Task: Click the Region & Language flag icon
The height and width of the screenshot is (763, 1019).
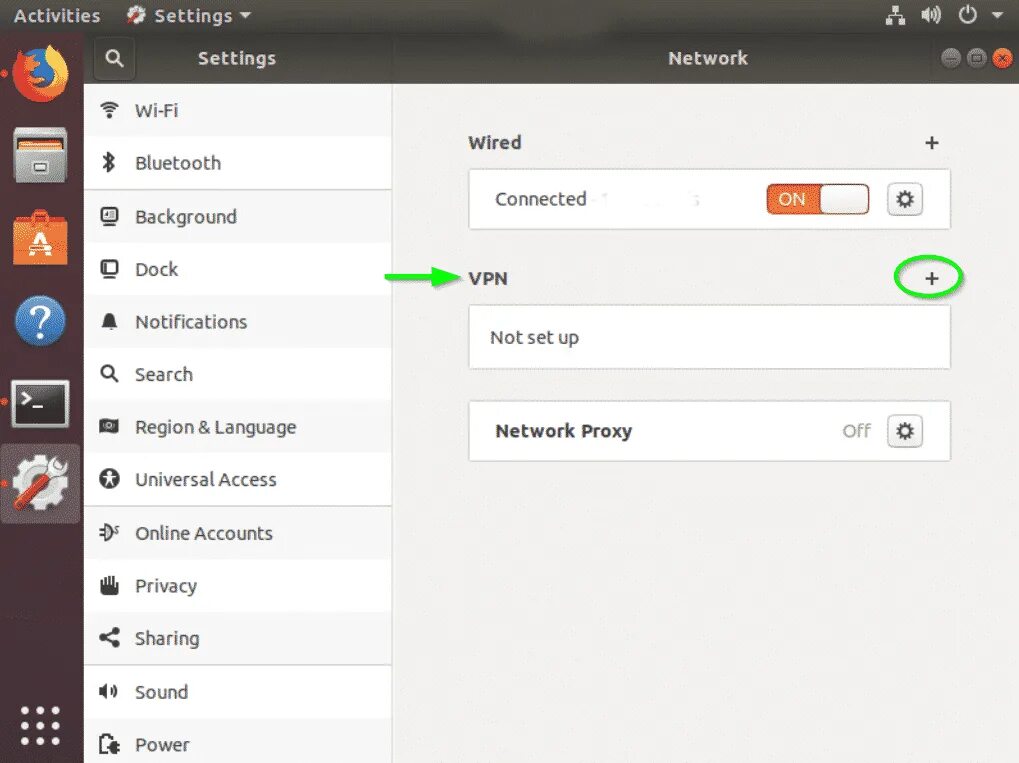Action: click(x=109, y=426)
